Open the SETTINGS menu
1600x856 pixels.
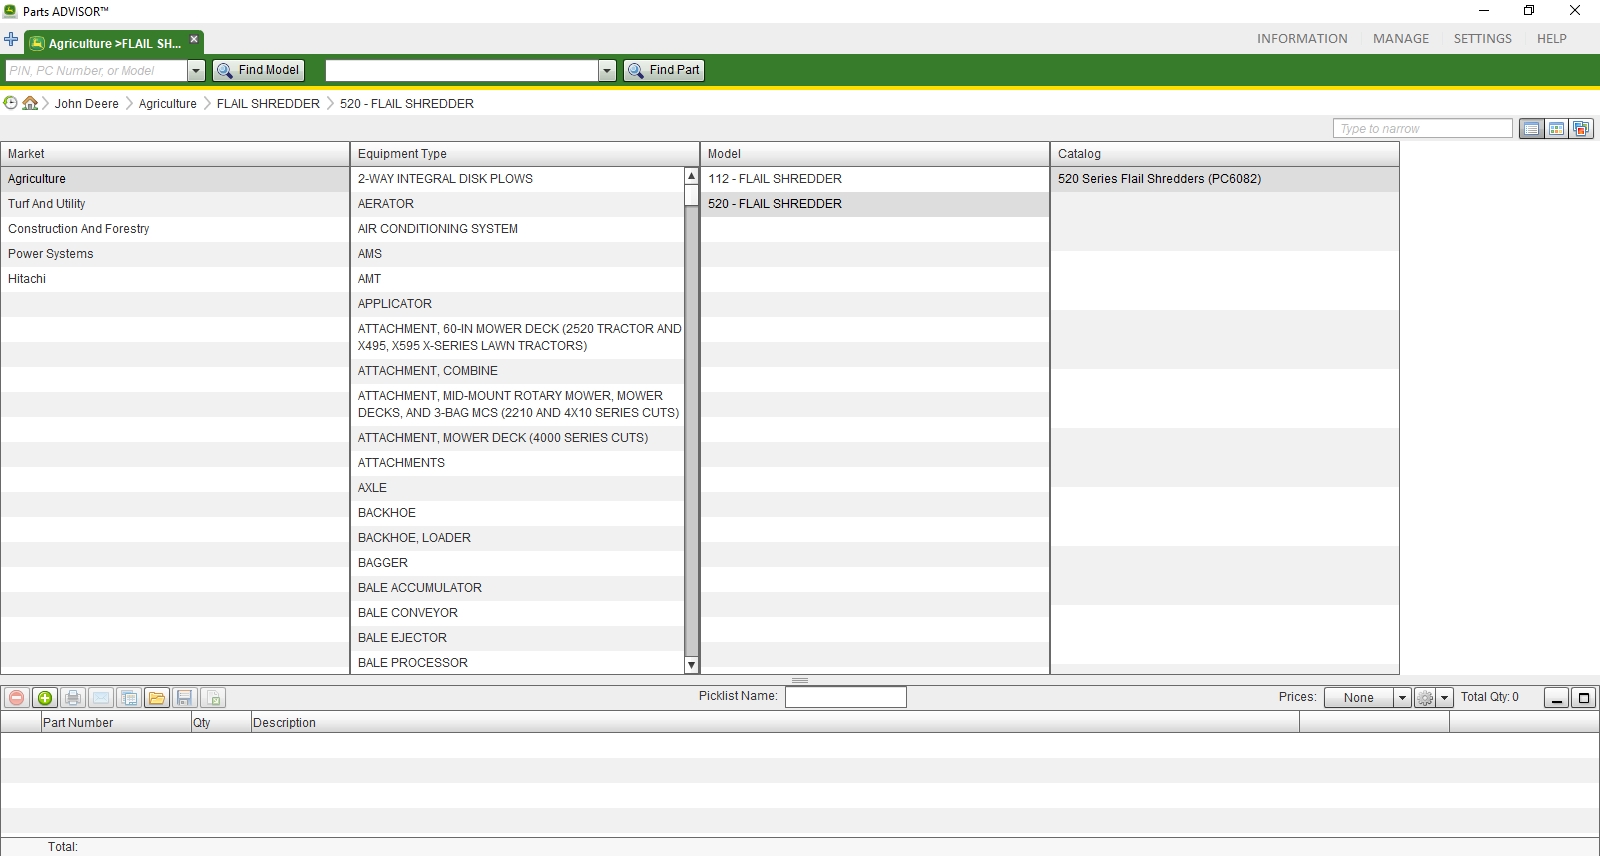click(1483, 39)
